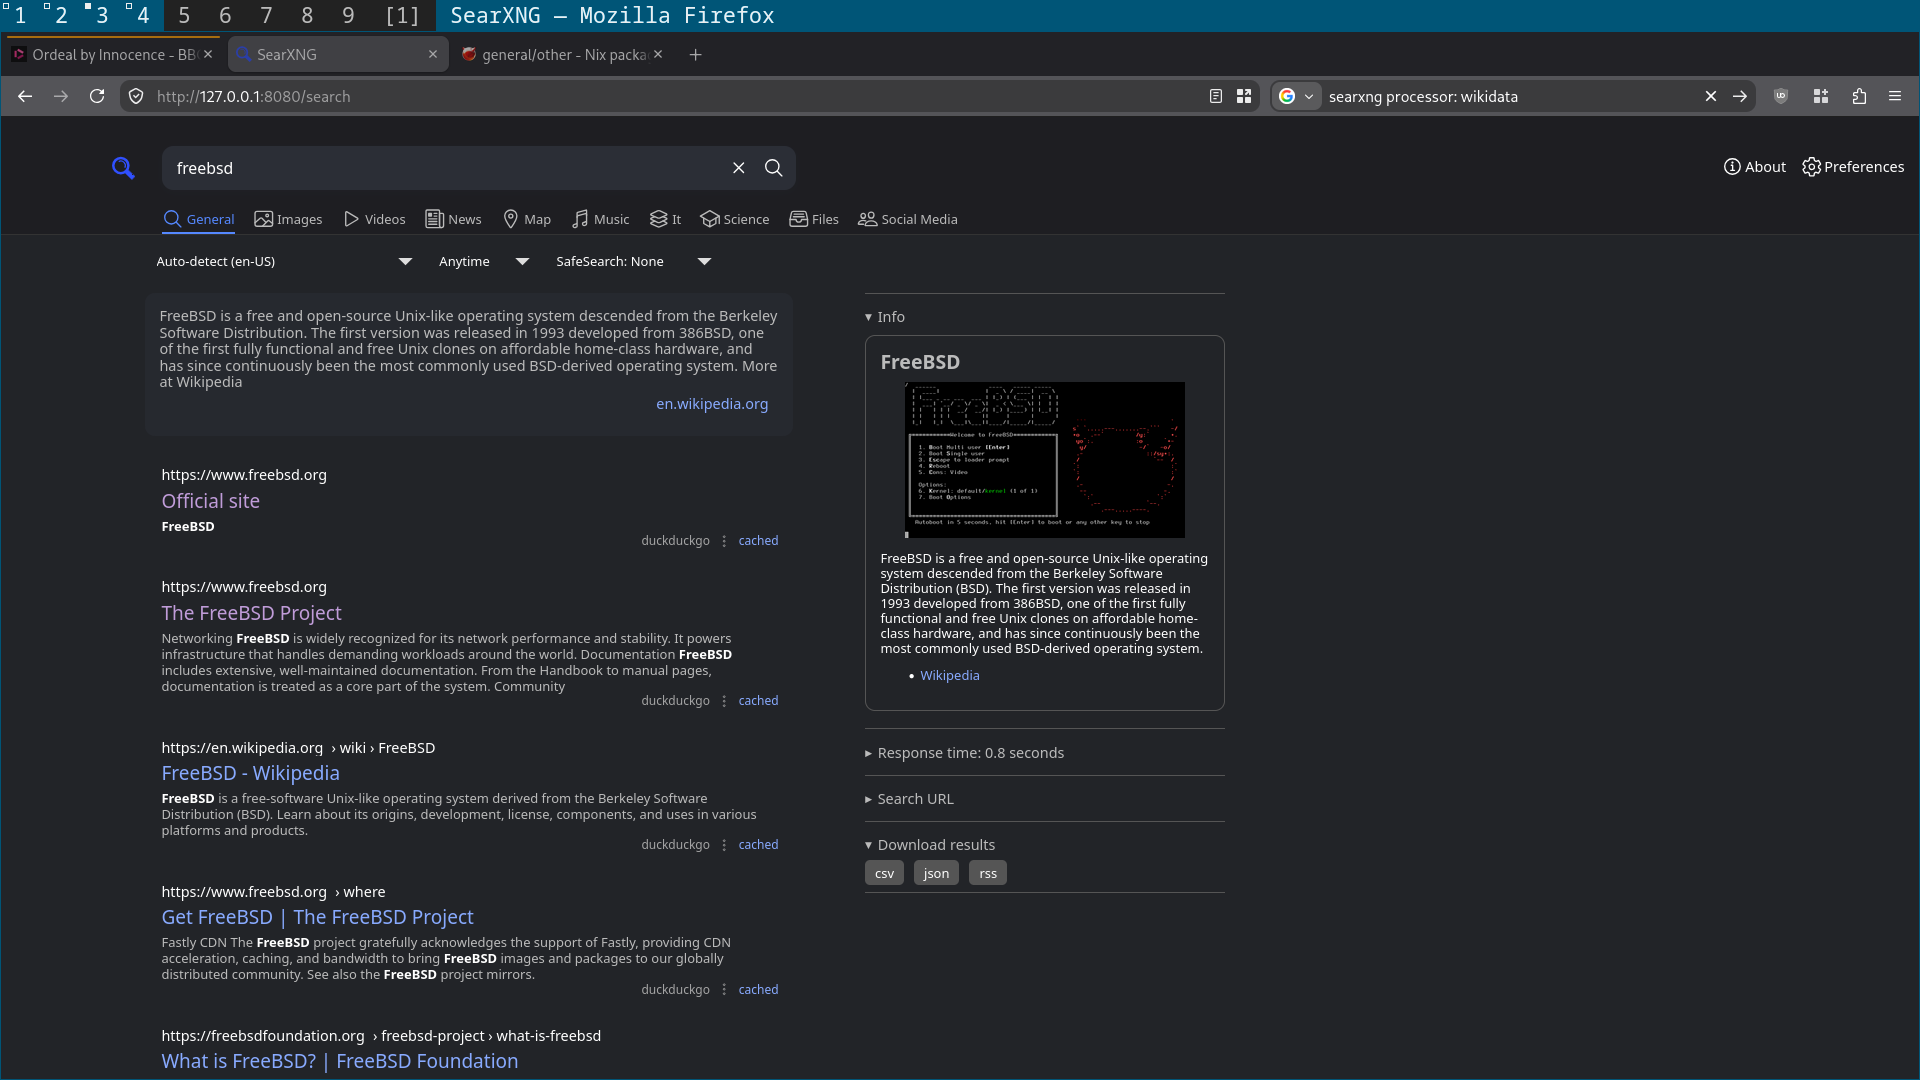
Task: Download results as rss
Action: tap(989, 873)
